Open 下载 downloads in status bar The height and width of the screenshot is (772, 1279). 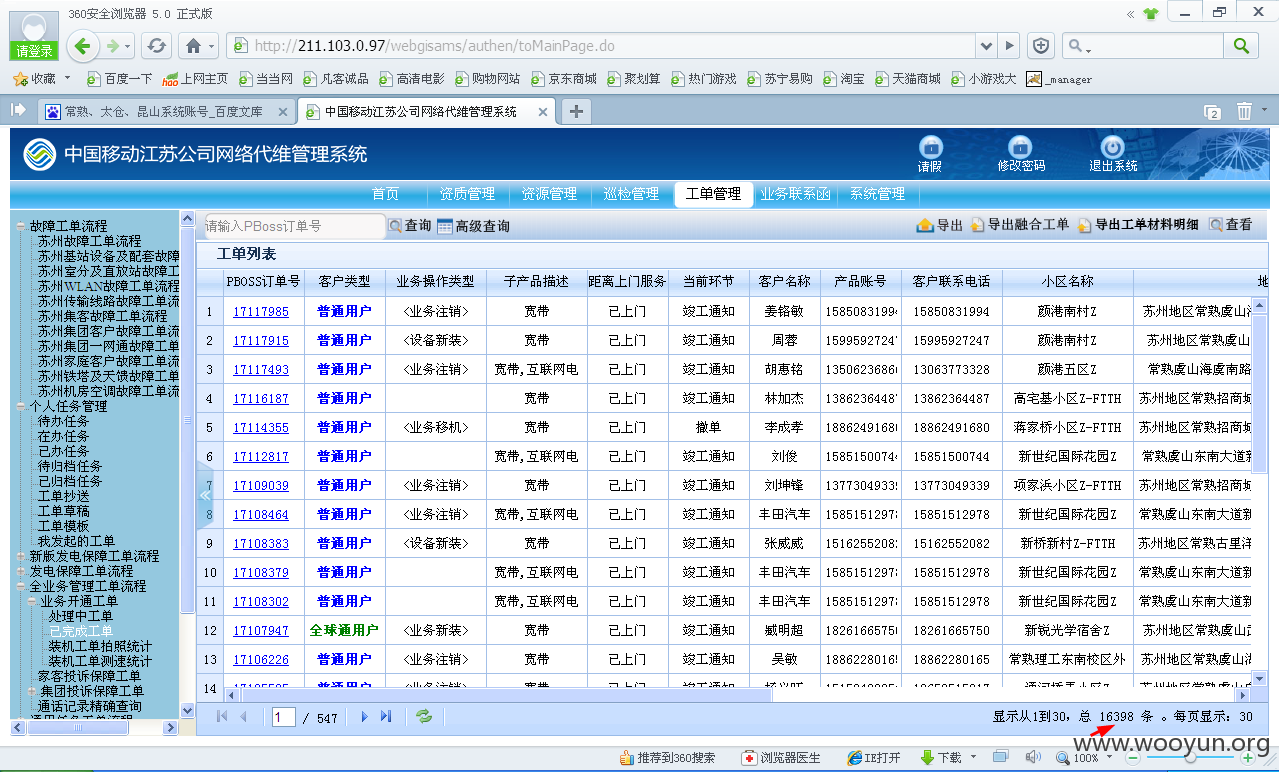click(942, 758)
